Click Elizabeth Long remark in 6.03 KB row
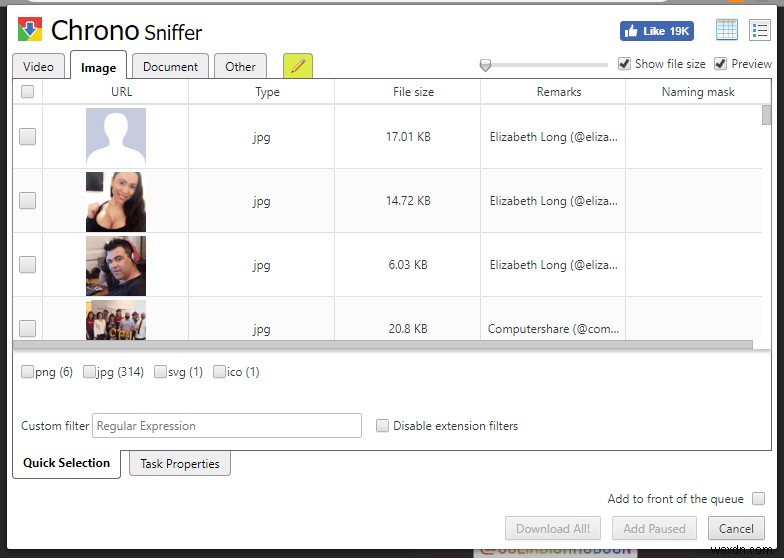Screen dimensions: 784x560 pyautogui.click(x=554, y=264)
